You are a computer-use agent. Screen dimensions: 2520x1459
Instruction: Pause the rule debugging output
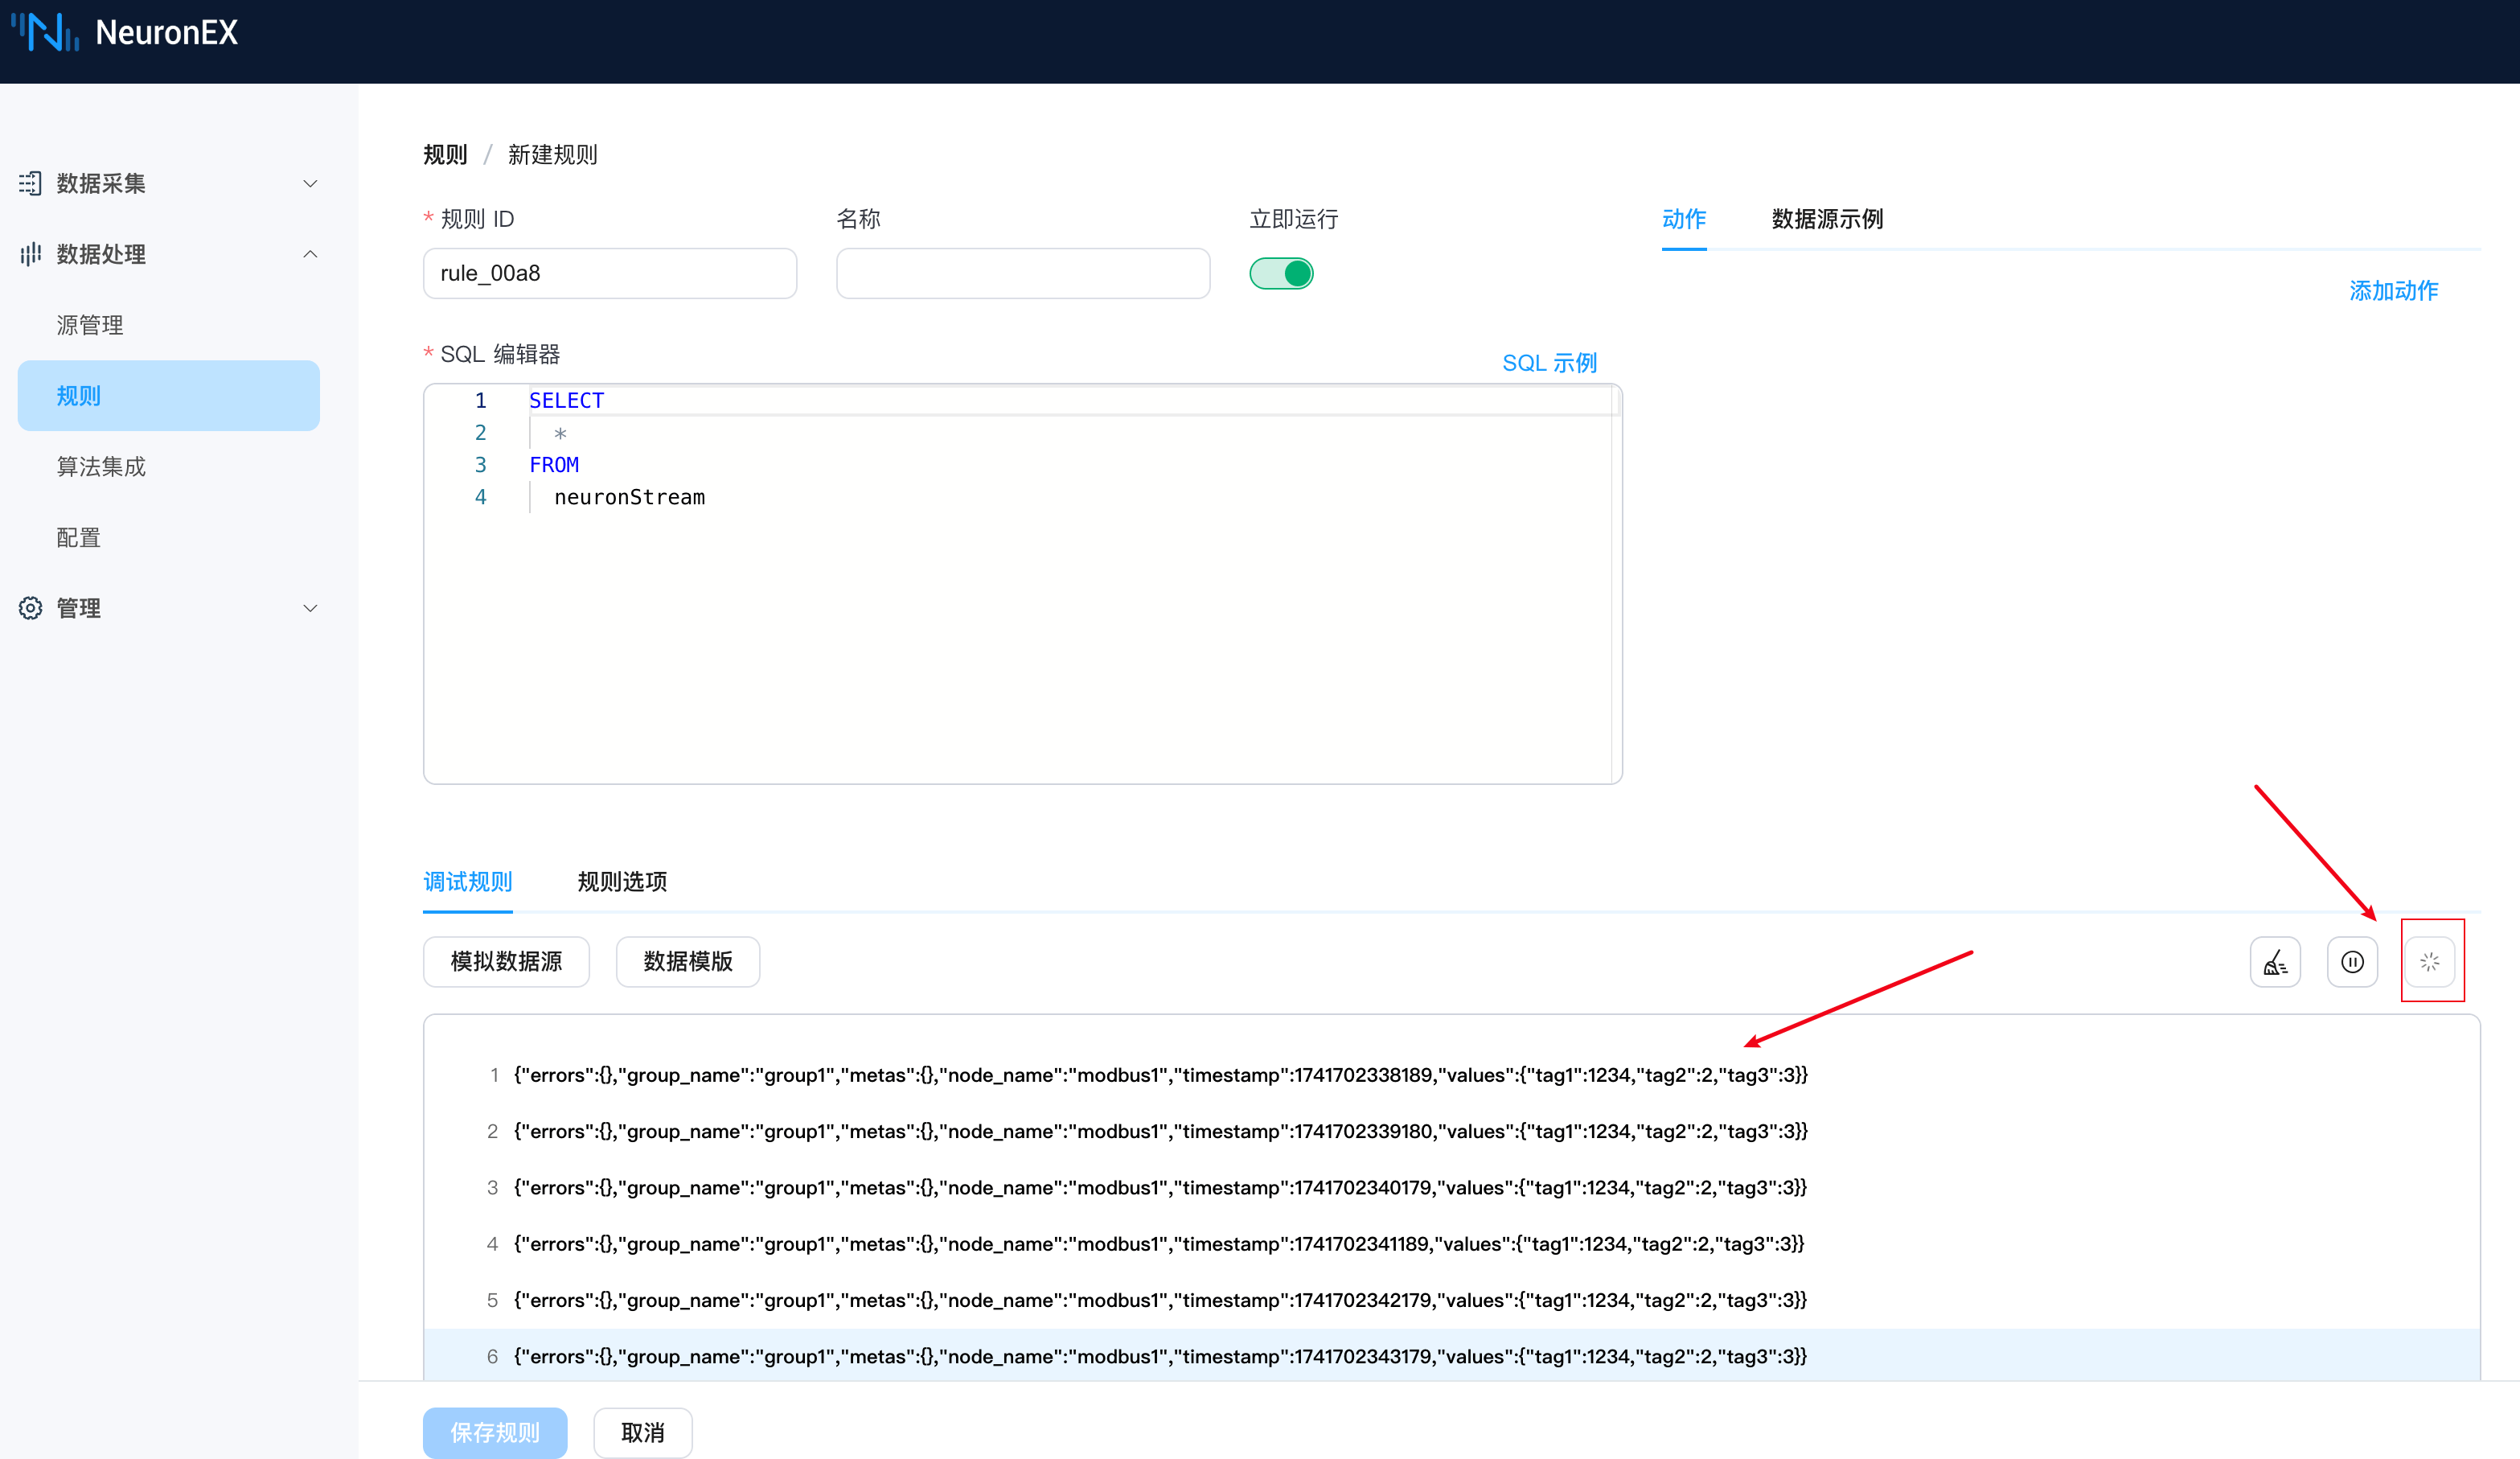click(x=2352, y=962)
